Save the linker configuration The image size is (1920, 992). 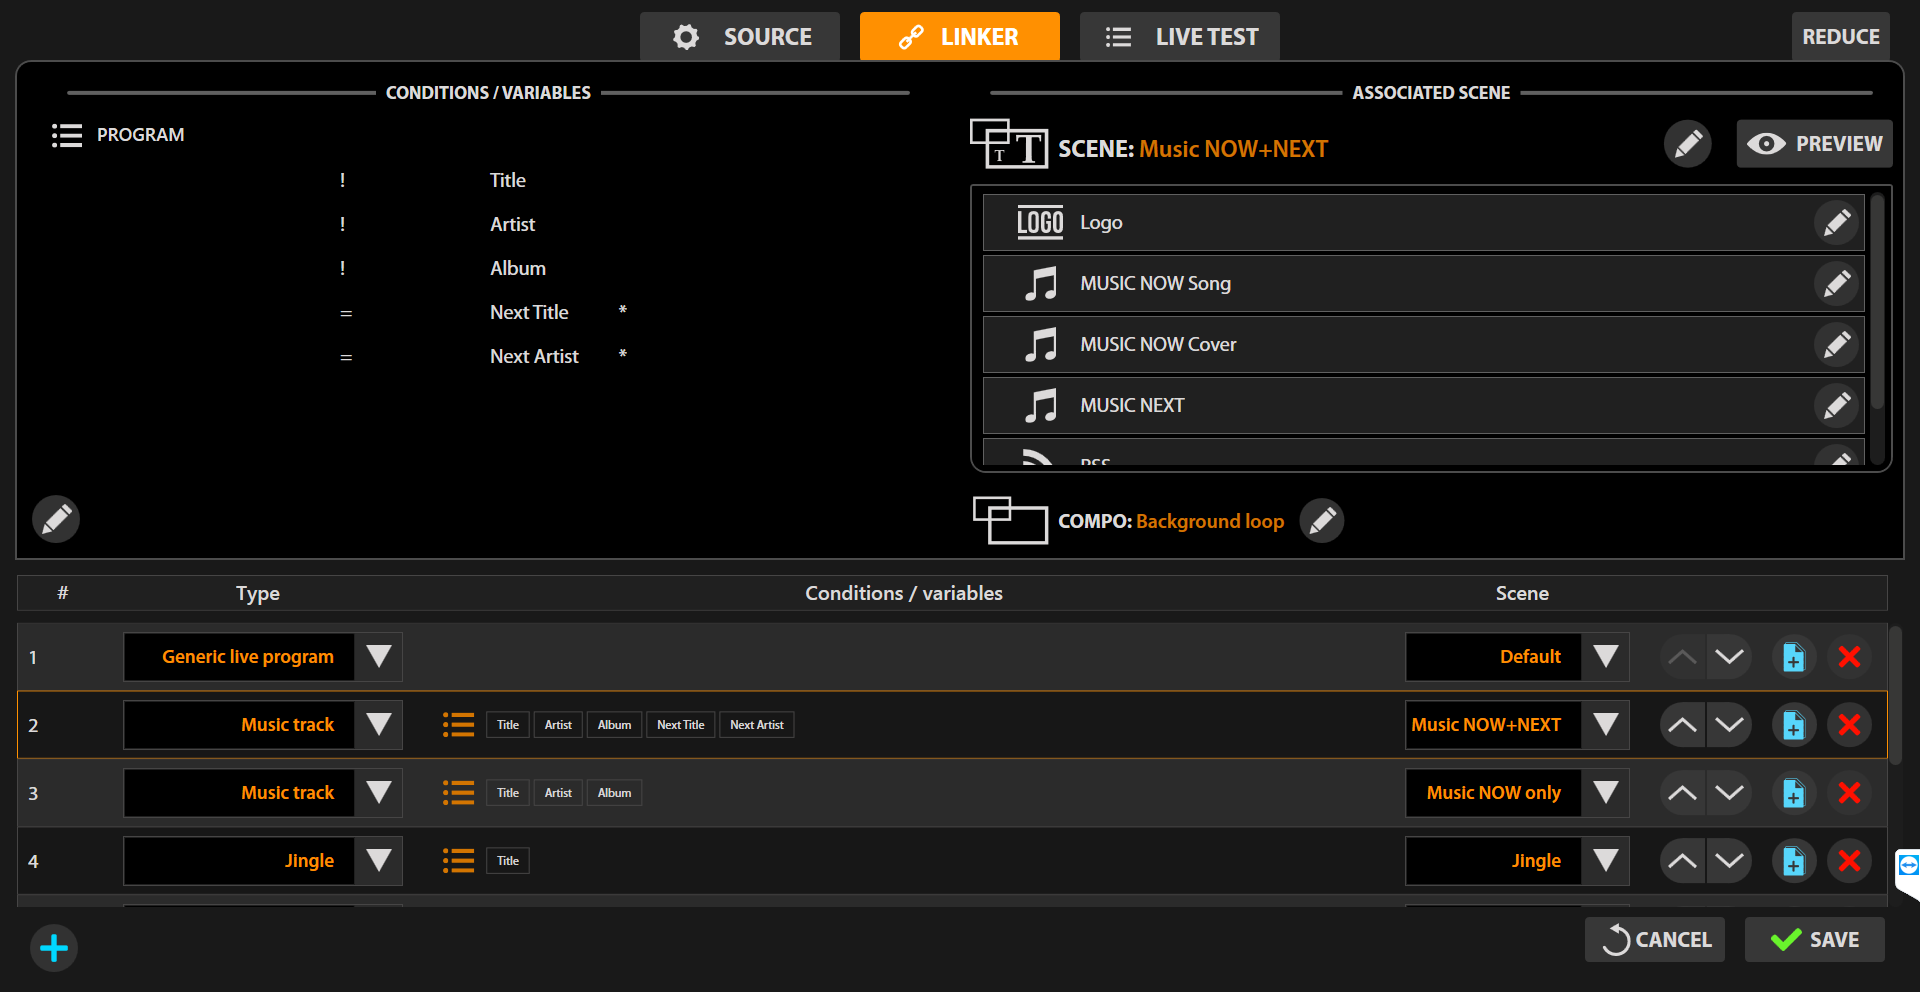click(1814, 940)
